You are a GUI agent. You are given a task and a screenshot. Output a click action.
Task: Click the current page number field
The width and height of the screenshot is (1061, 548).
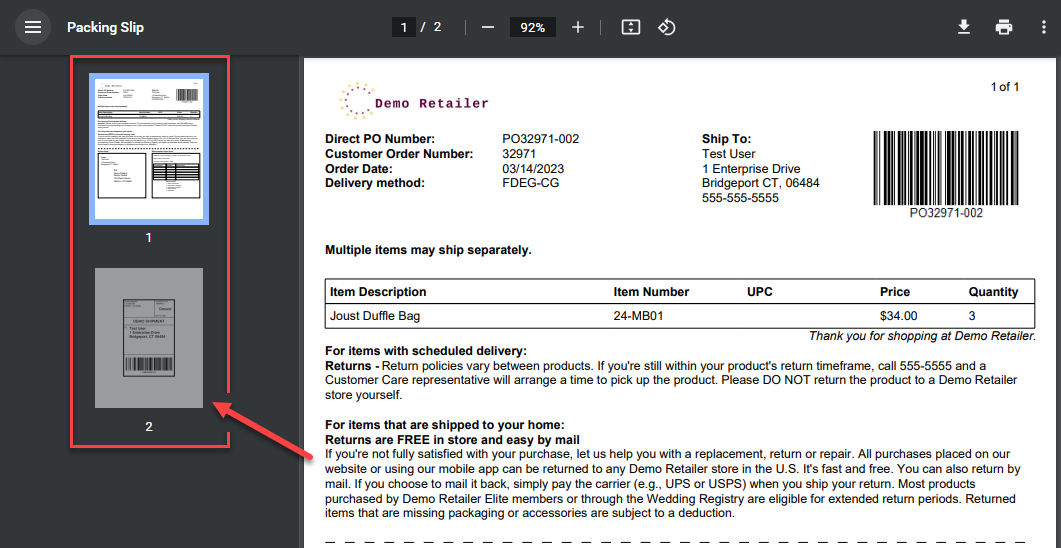click(x=404, y=27)
